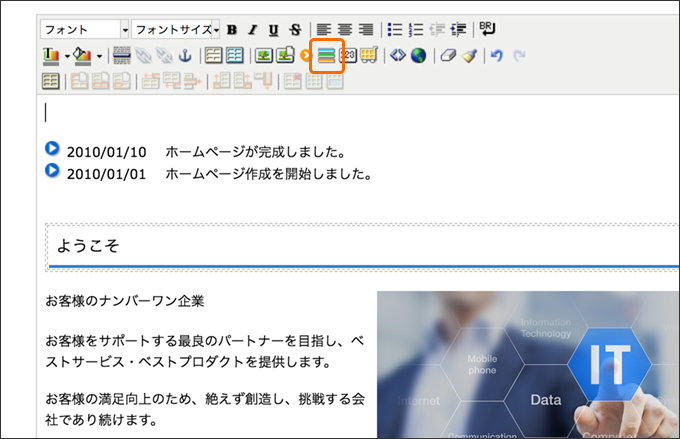Click the beige table layout icon

click(213, 56)
